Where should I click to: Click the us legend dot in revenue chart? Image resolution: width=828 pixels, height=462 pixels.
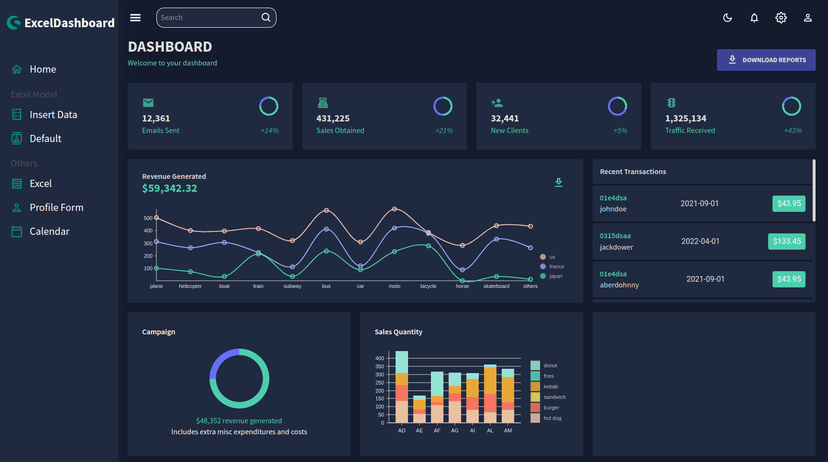coord(542,257)
